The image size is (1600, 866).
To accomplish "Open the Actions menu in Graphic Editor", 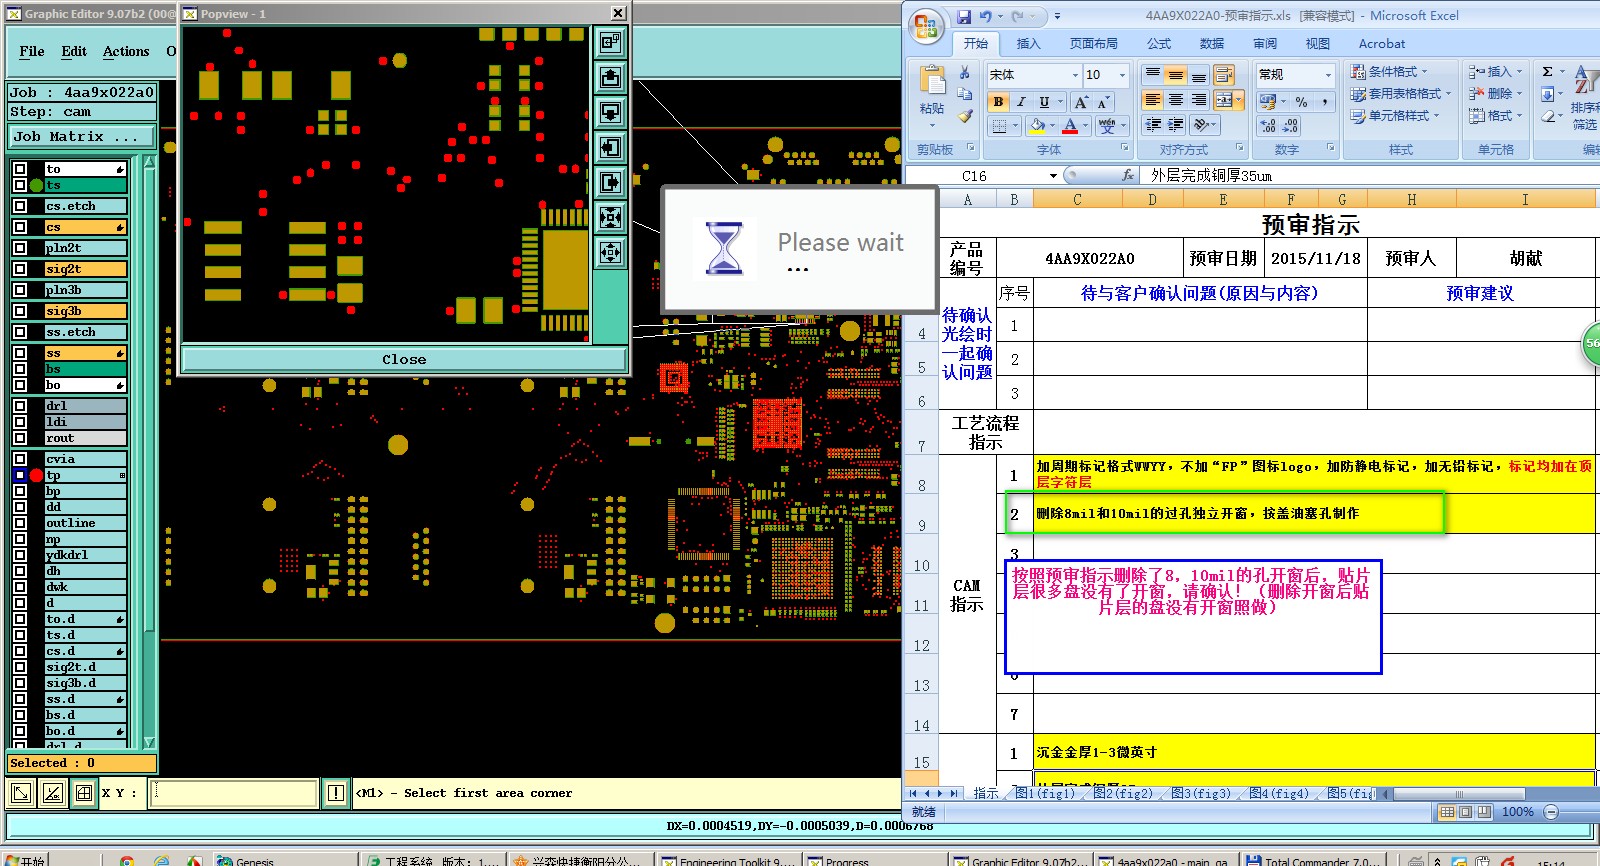I will (x=126, y=51).
